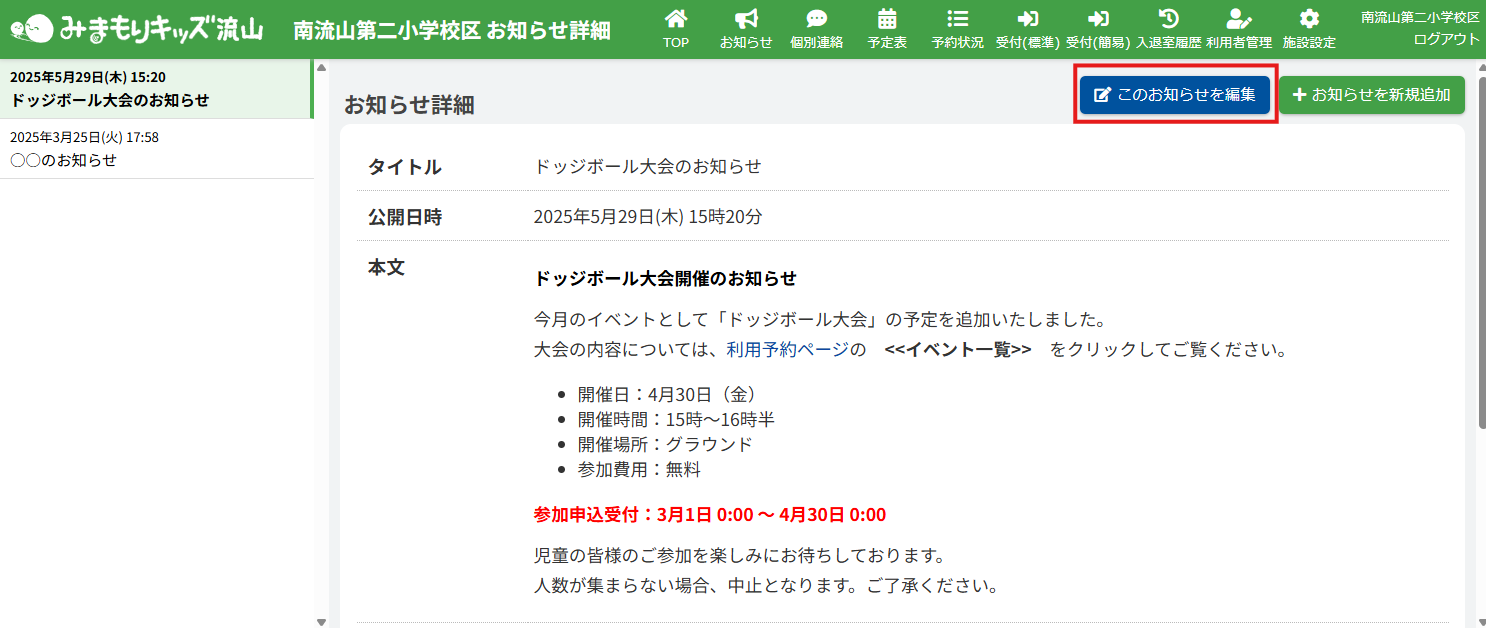Image resolution: width=1486 pixels, height=628 pixels.
Task: Open 予約状況 list icon
Action: [x=957, y=20]
